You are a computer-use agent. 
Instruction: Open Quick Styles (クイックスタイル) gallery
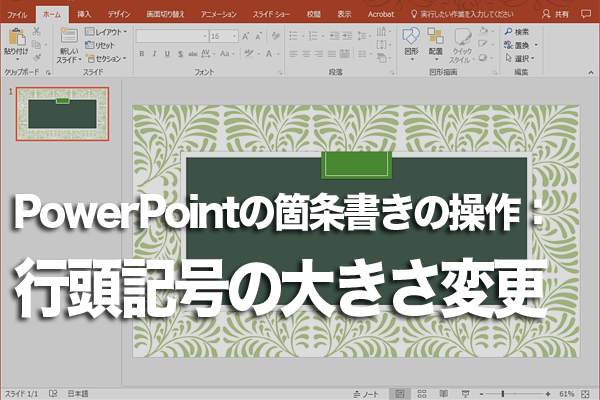tap(462, 46)
